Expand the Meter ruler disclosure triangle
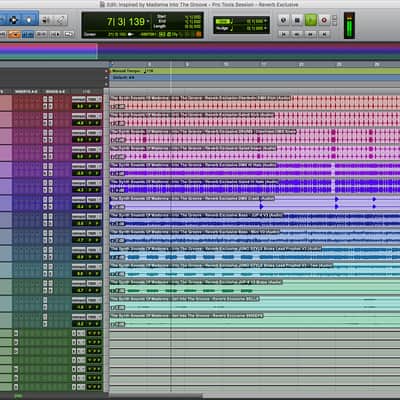Image resolution: width=400 pixels, height=400 pixels. coord(107,78)
